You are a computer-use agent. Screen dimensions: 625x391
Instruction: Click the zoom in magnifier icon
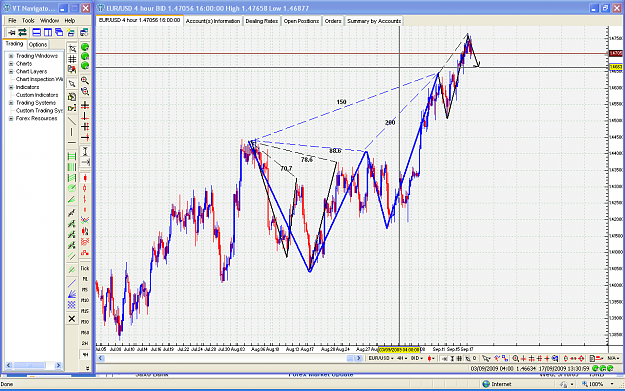85,81
